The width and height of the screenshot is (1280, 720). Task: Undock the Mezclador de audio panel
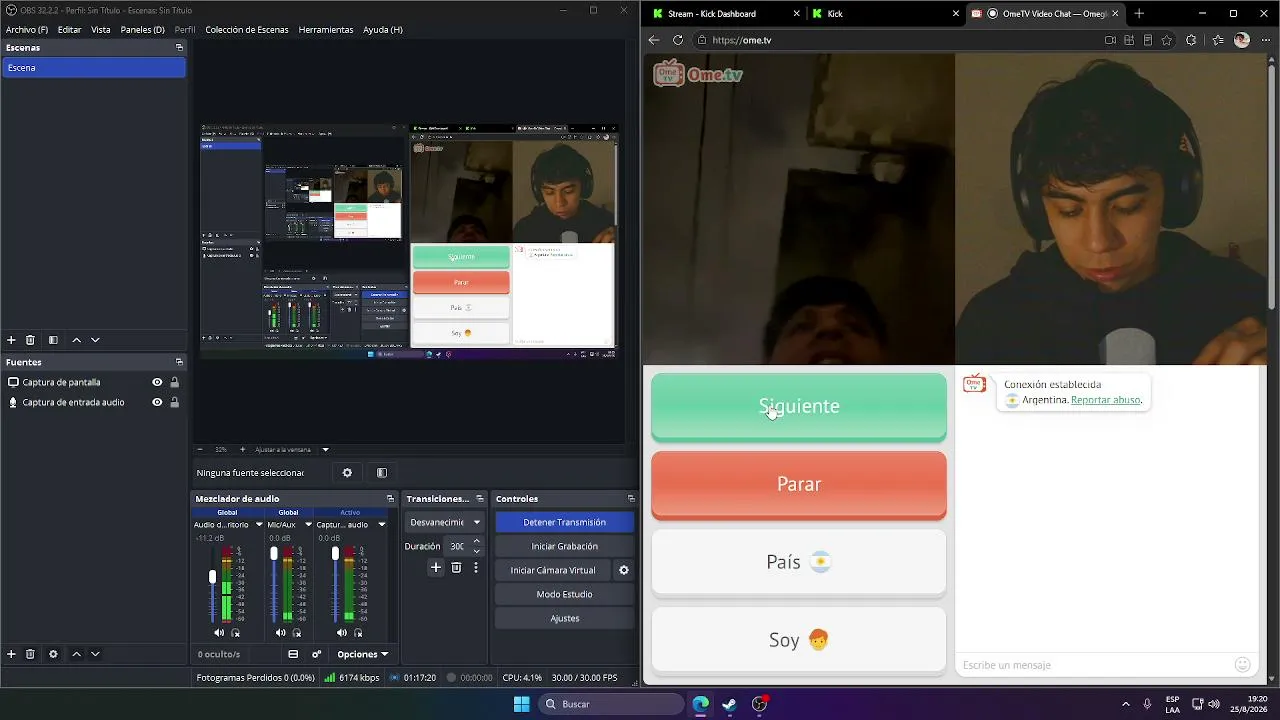click(390, 499)
